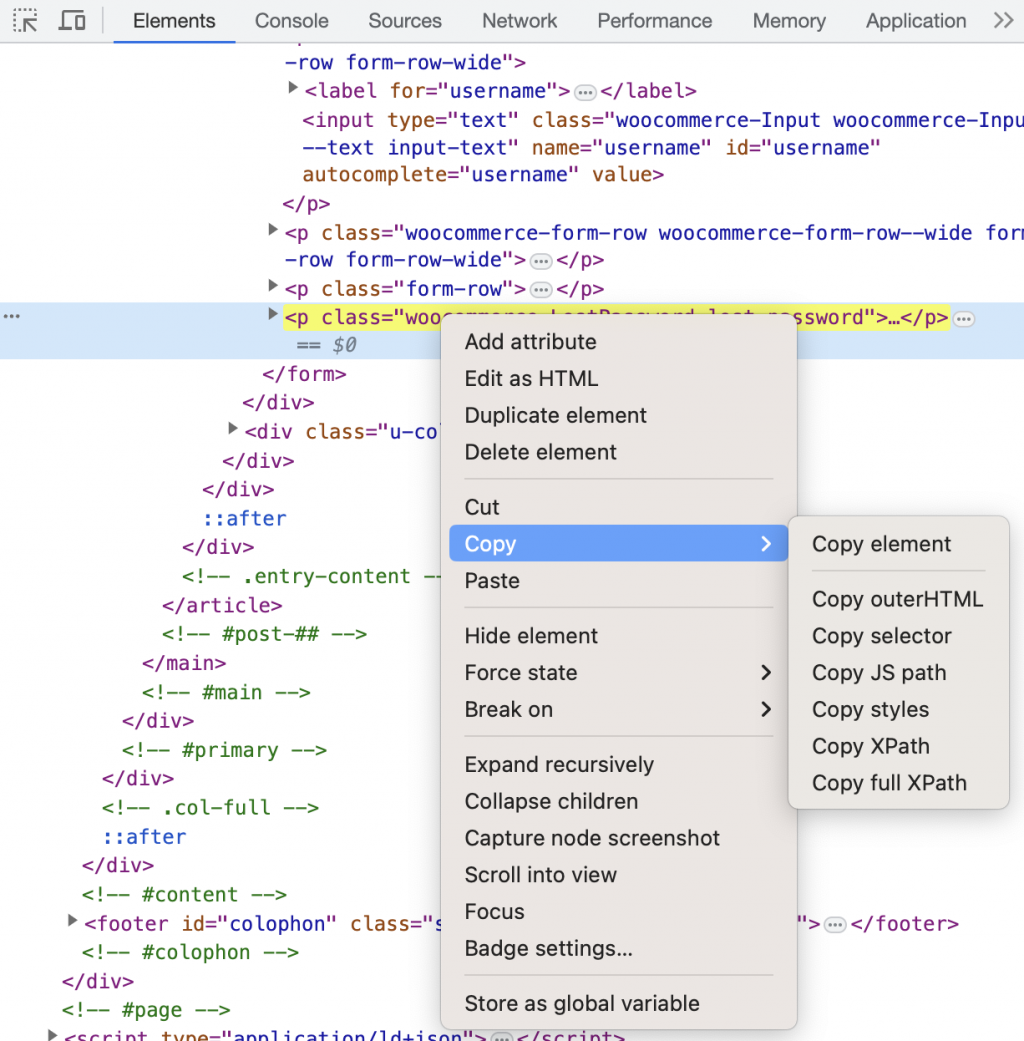The image size is (1024, 1041).
Task: Click the ellipsis badge after lost_password paragraph
Action: coord(964,319)
